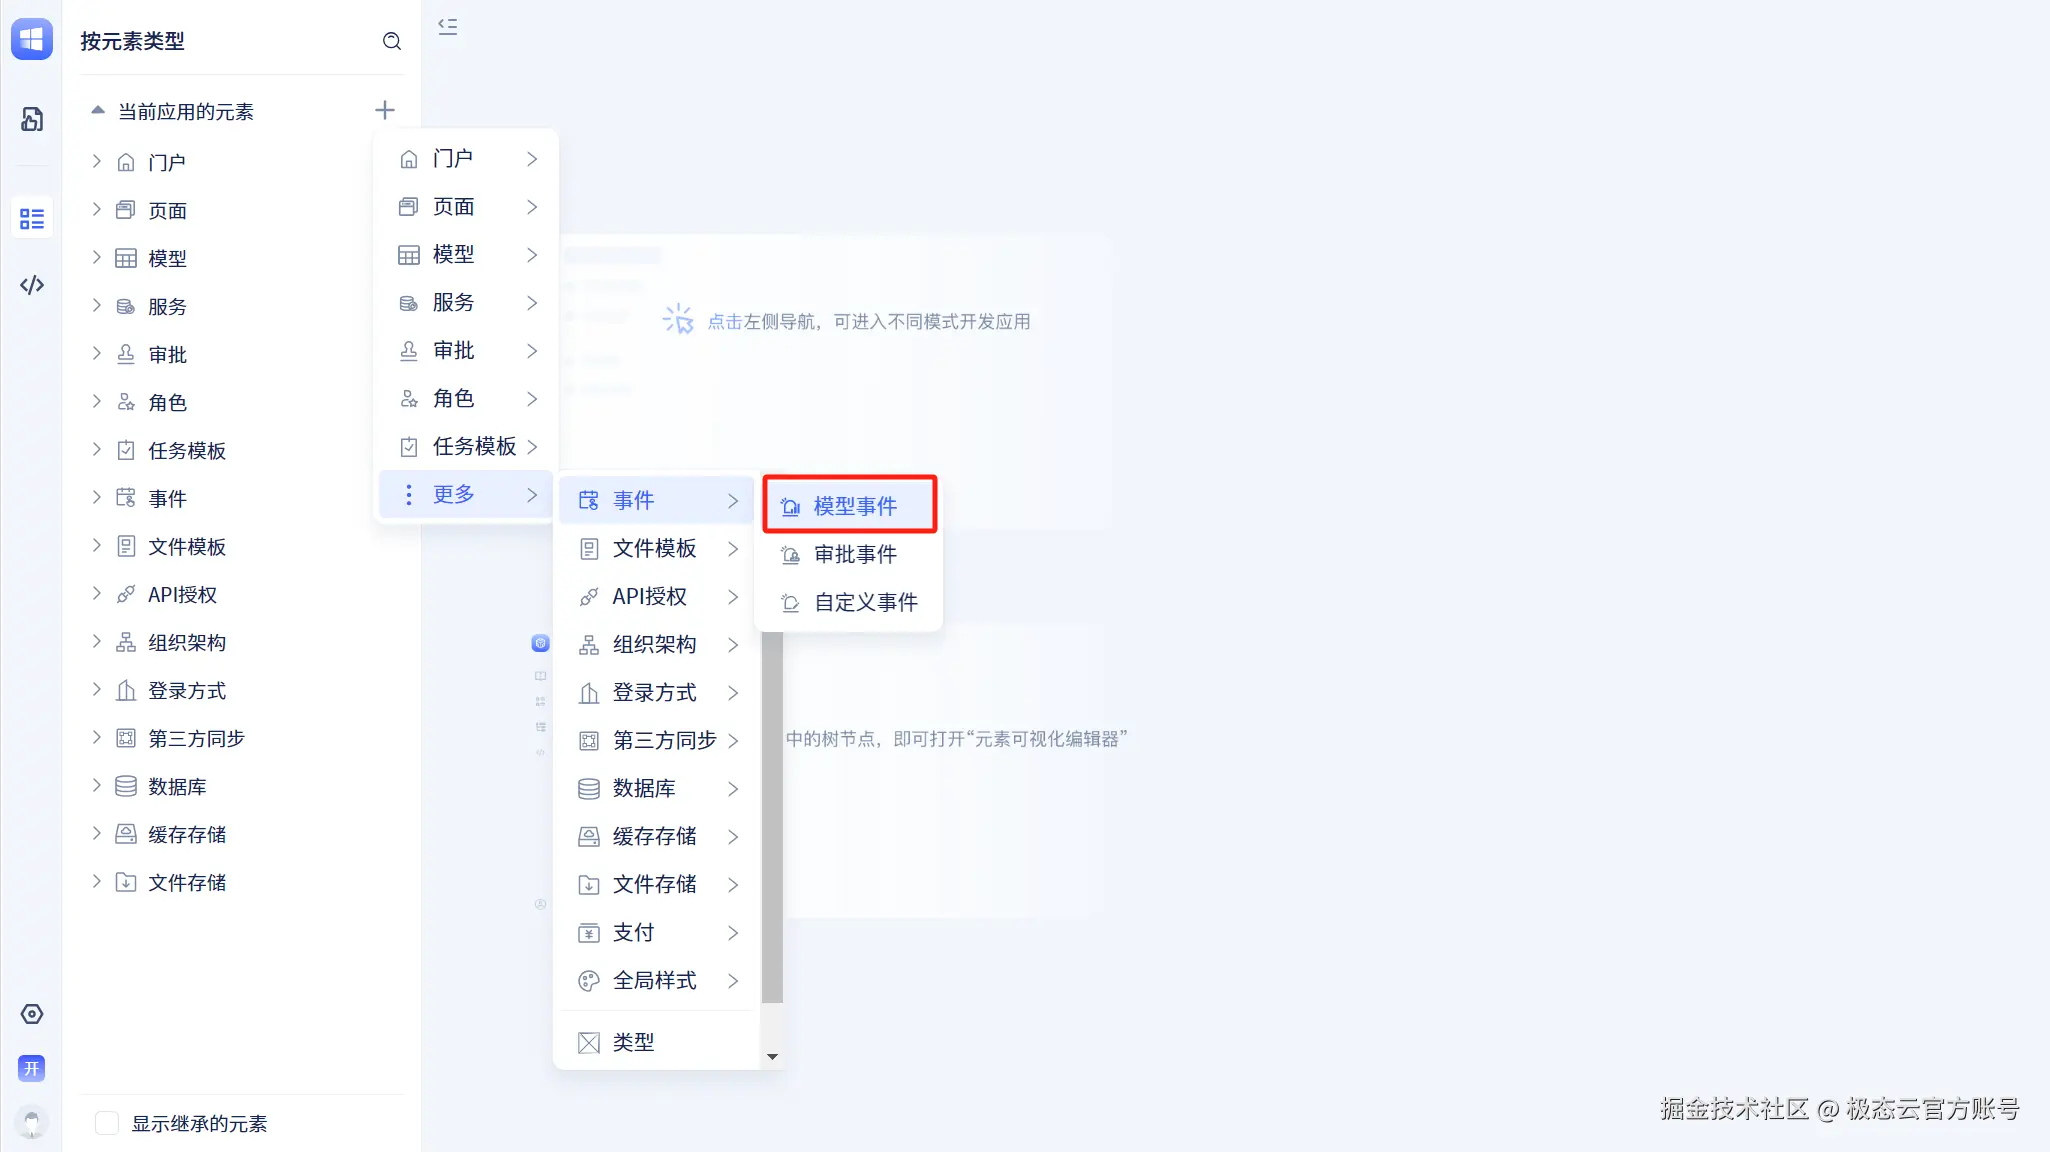This screenshot has height=1152, width=2050.
Task: Expand the 模型 tree node
Action: coord(97,258)
